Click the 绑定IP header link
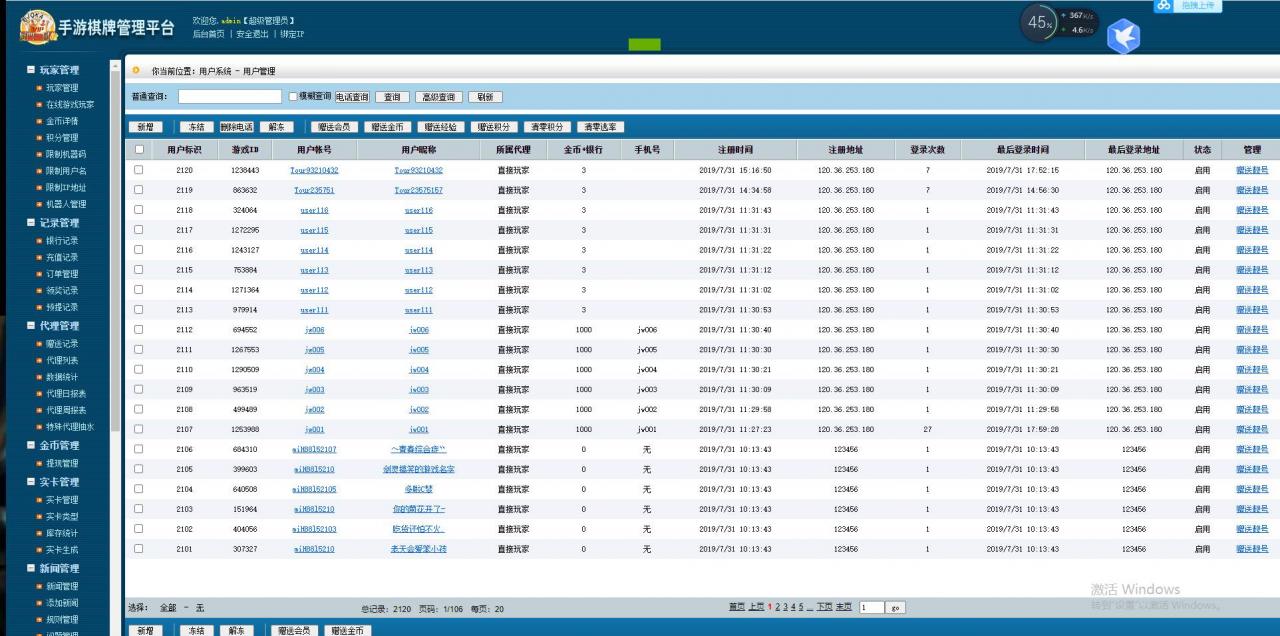Viewport: 1280px width, 636px height. pyautogui.click(x=292, y=34)
